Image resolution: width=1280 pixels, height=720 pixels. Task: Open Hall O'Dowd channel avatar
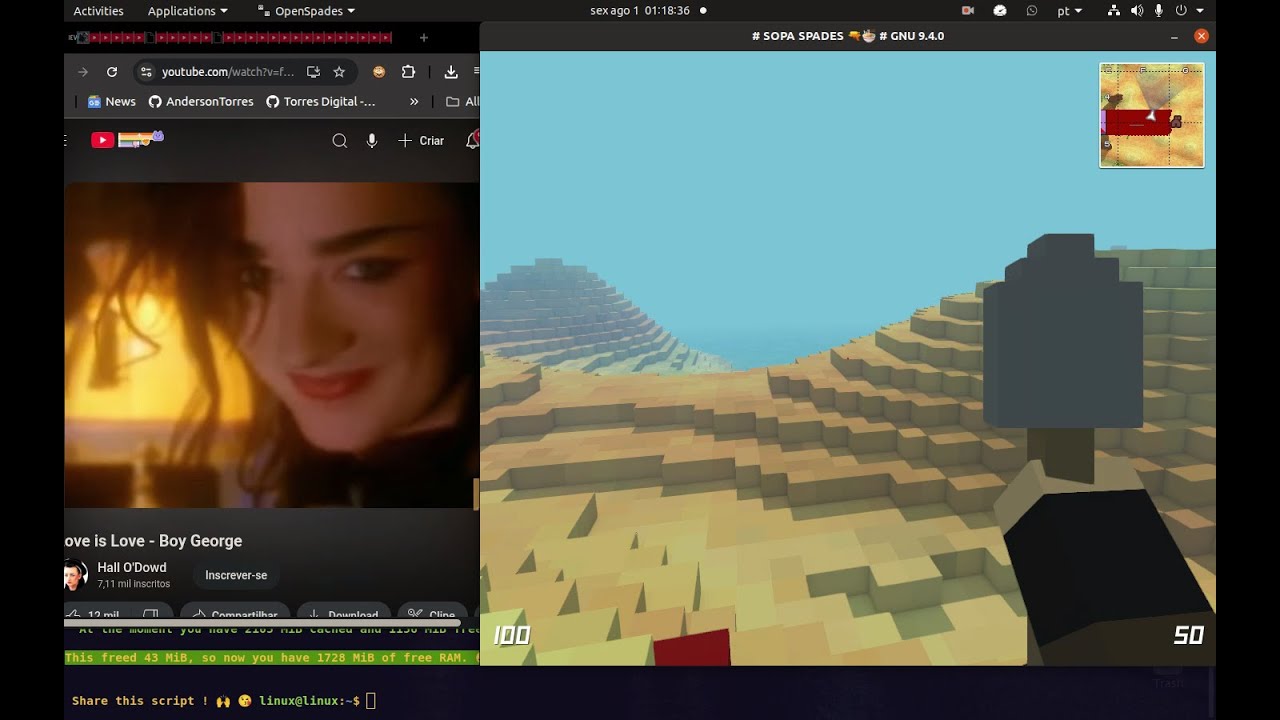[75, 575]
